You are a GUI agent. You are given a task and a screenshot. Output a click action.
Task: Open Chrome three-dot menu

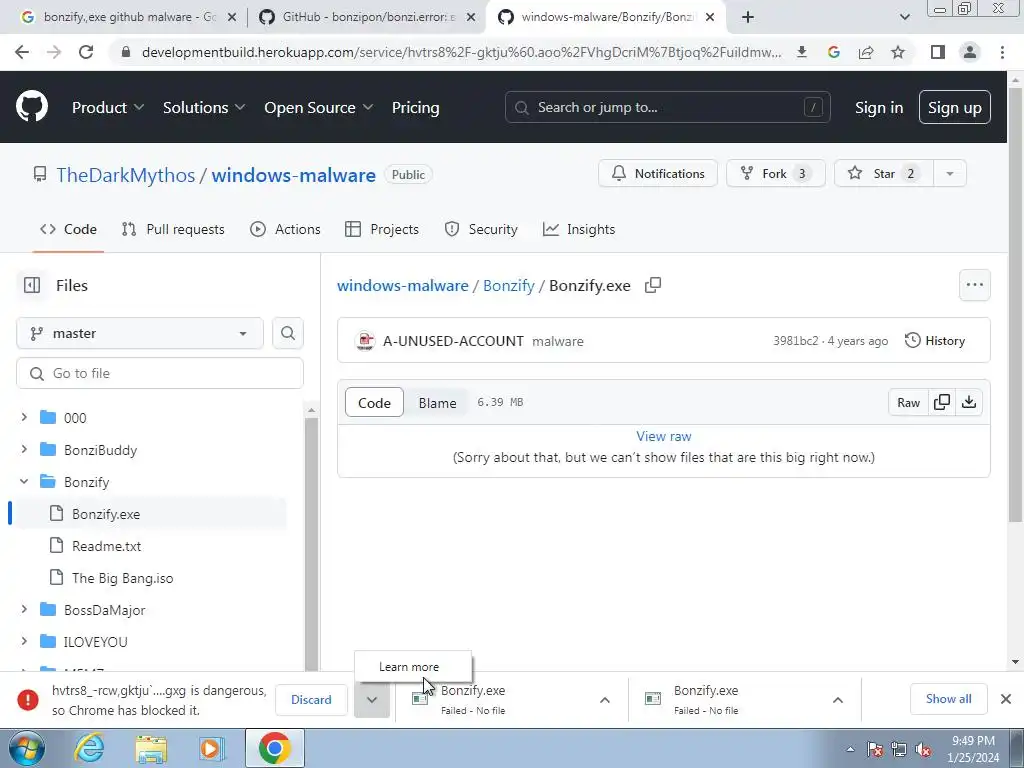[1002, 52]
